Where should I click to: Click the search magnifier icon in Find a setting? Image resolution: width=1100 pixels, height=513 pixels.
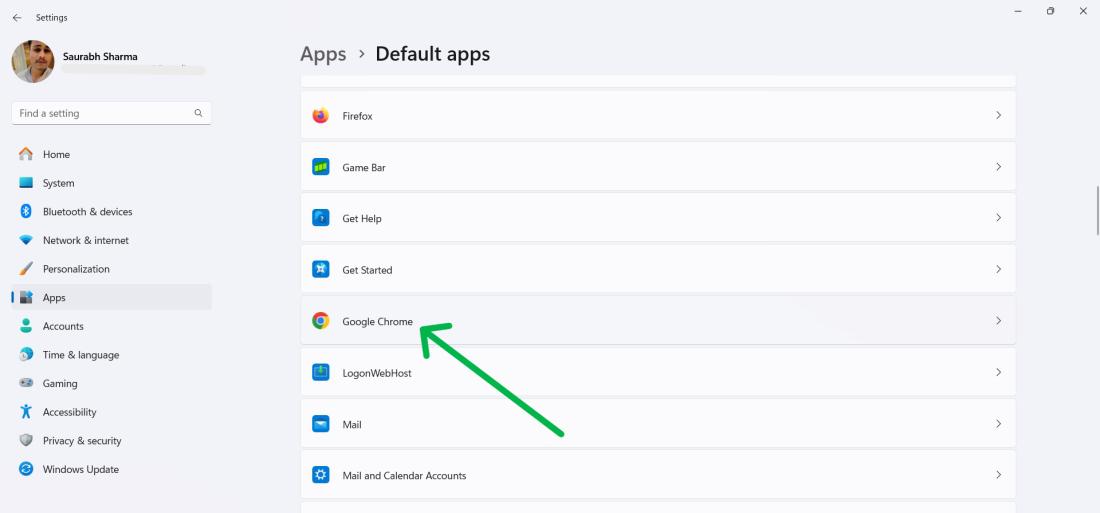click(199, 113)
